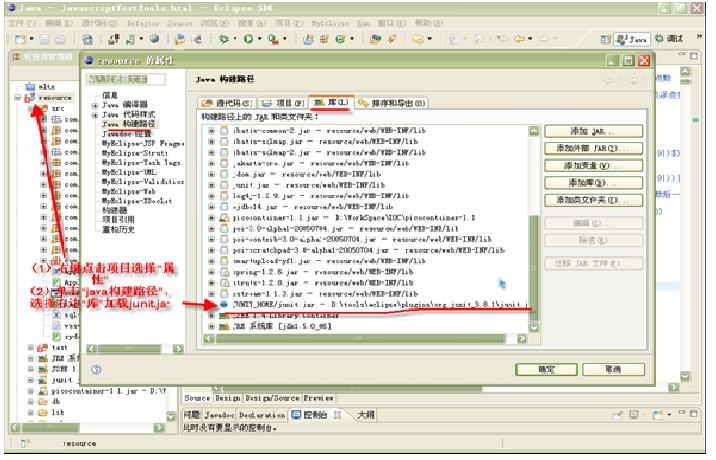Click the dialog's back history arrow icon
This screenshot has height=460, width=716.
pyautogui.click(x=608, y=80)
